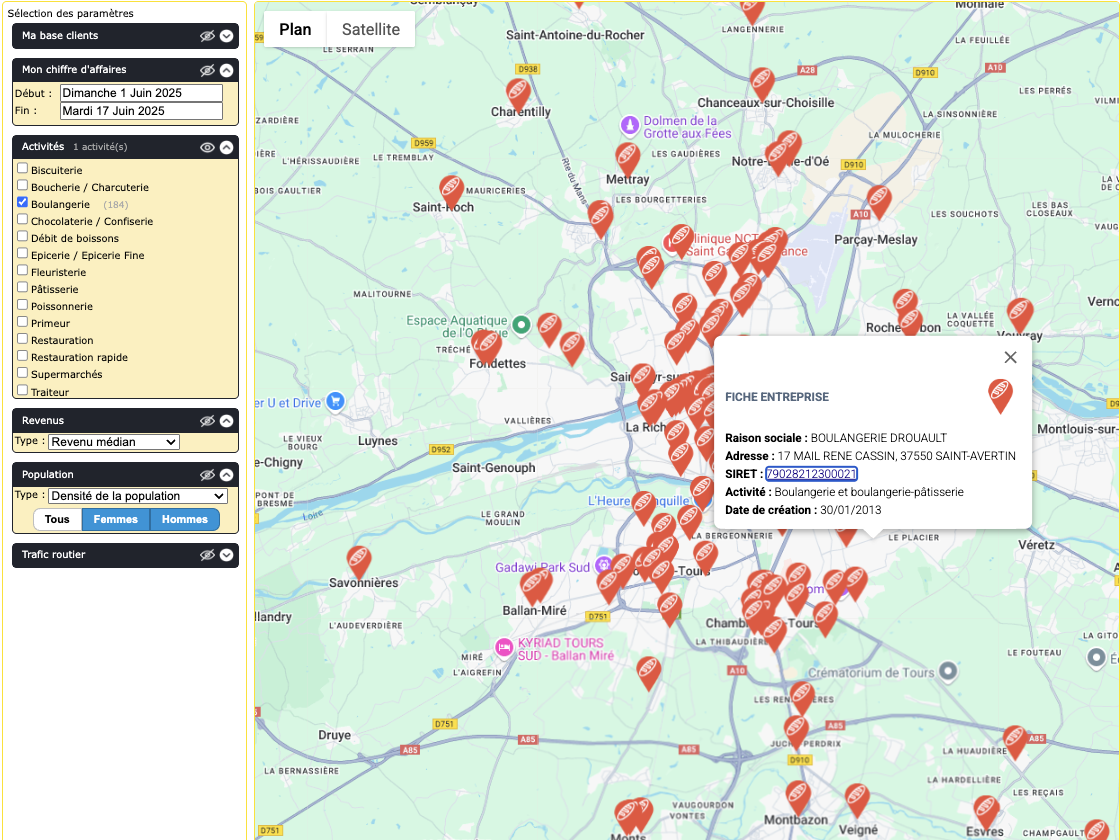Click the Kyriad Tours Sud hotel icon
The image size is (1120, 840).
(x=504, y=648)
